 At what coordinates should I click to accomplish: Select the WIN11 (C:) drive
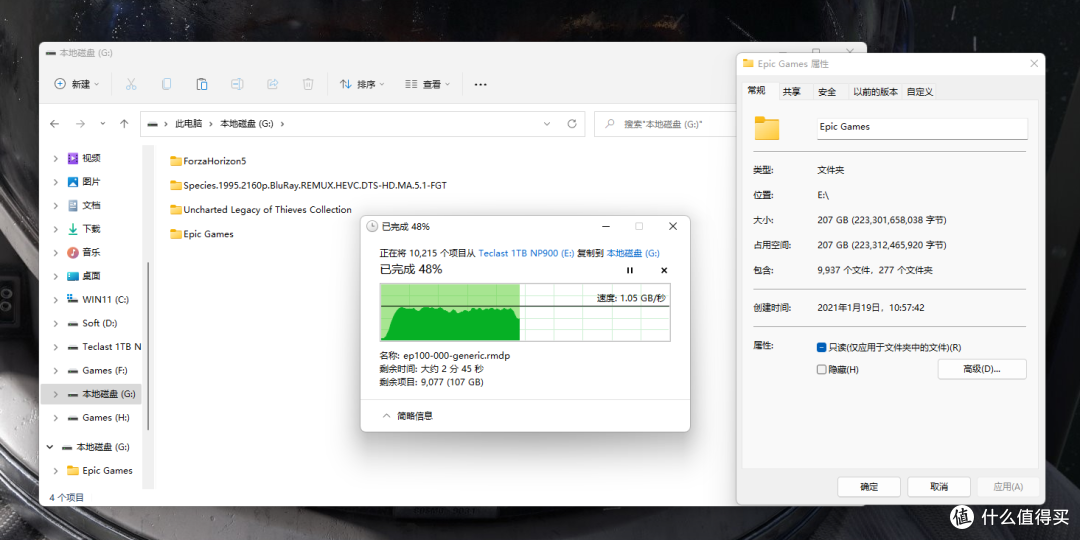point(98,300)
